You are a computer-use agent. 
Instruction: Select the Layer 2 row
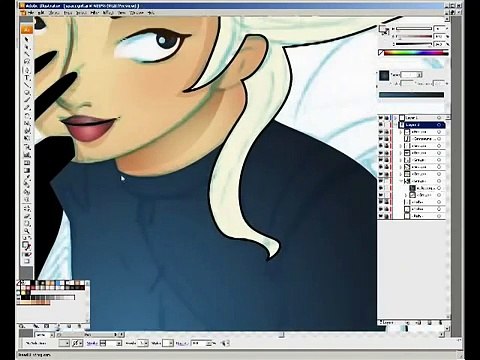412,125
